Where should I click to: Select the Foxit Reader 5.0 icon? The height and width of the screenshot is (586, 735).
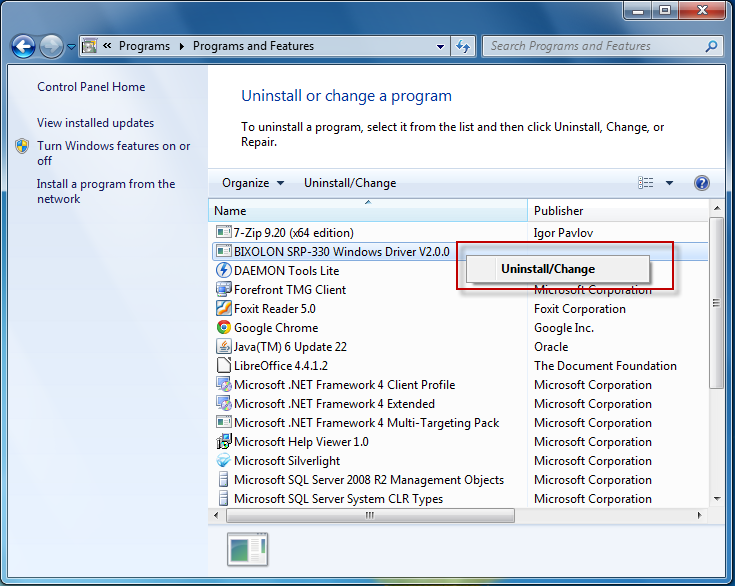[x=224, y=309]
